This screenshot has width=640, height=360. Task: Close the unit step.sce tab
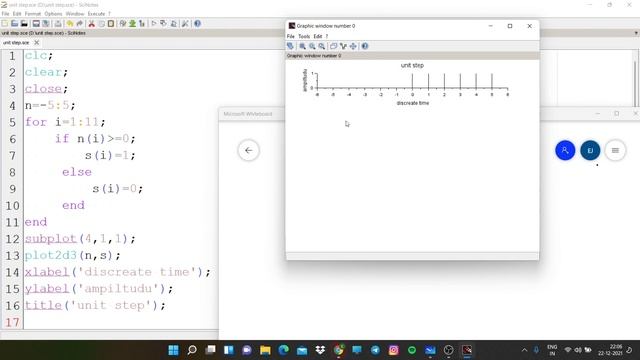point(37,42)
